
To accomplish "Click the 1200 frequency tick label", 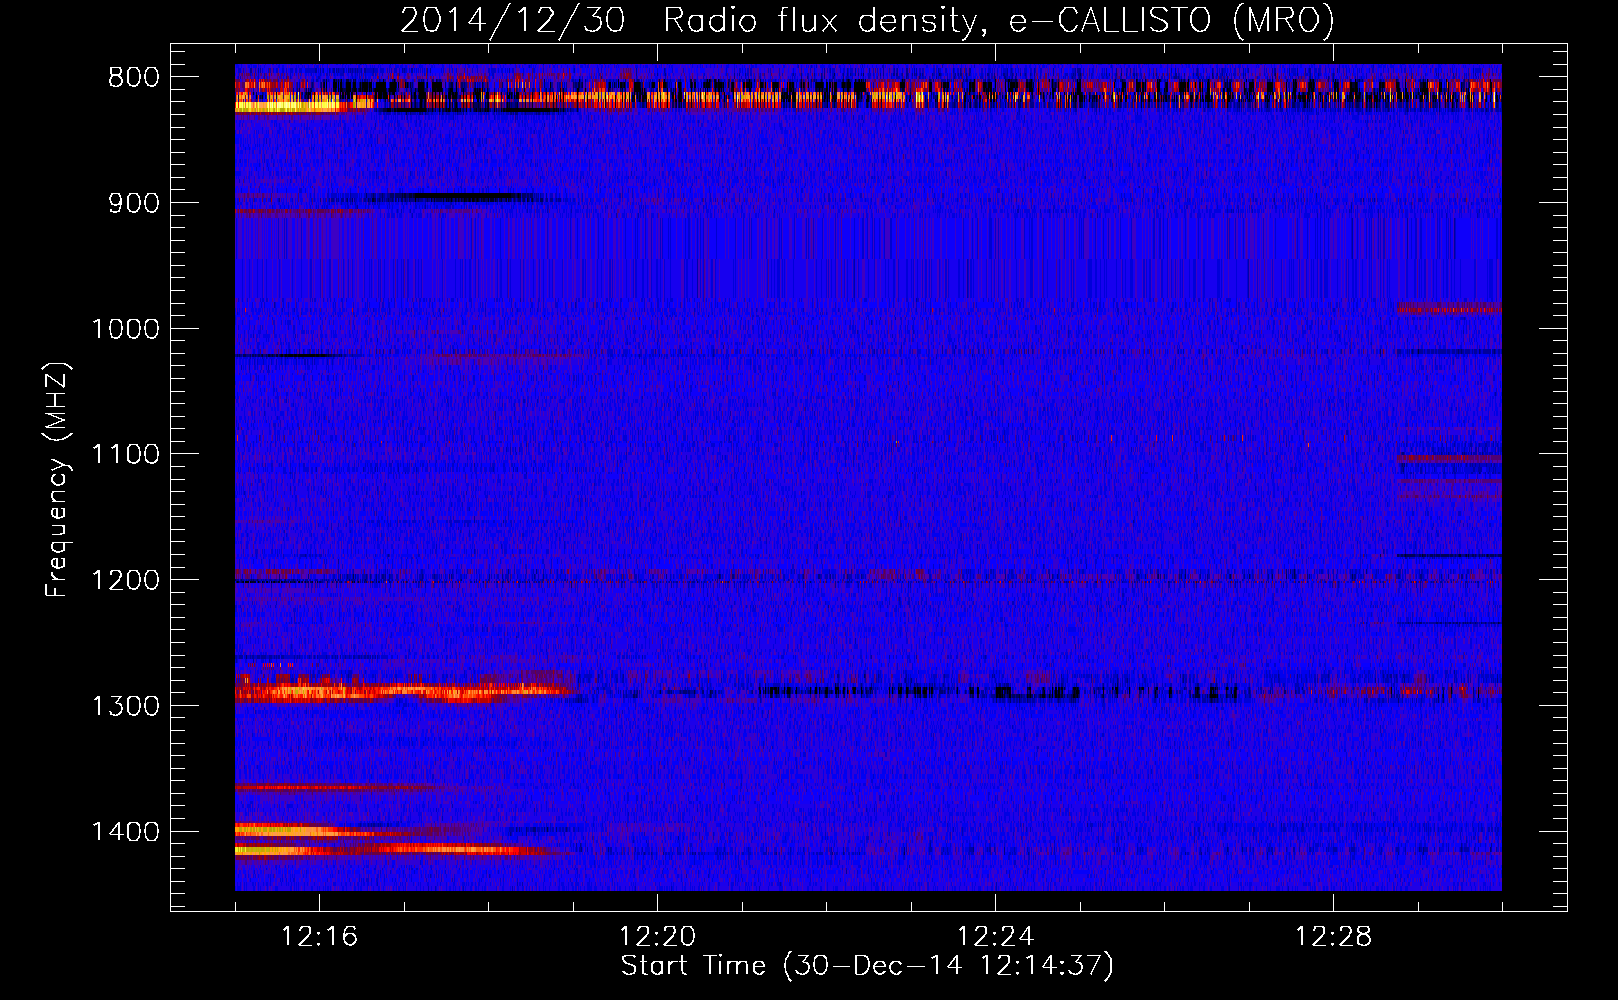I will tap(125, 580).
